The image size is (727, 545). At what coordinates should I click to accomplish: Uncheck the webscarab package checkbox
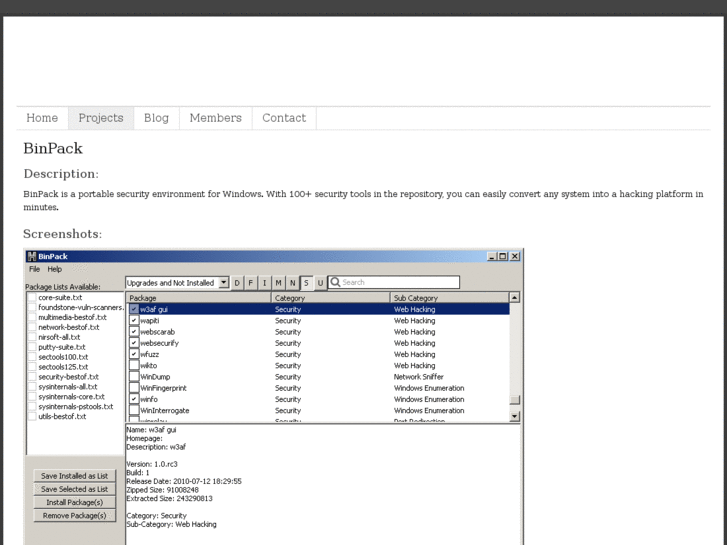(134, 332)
